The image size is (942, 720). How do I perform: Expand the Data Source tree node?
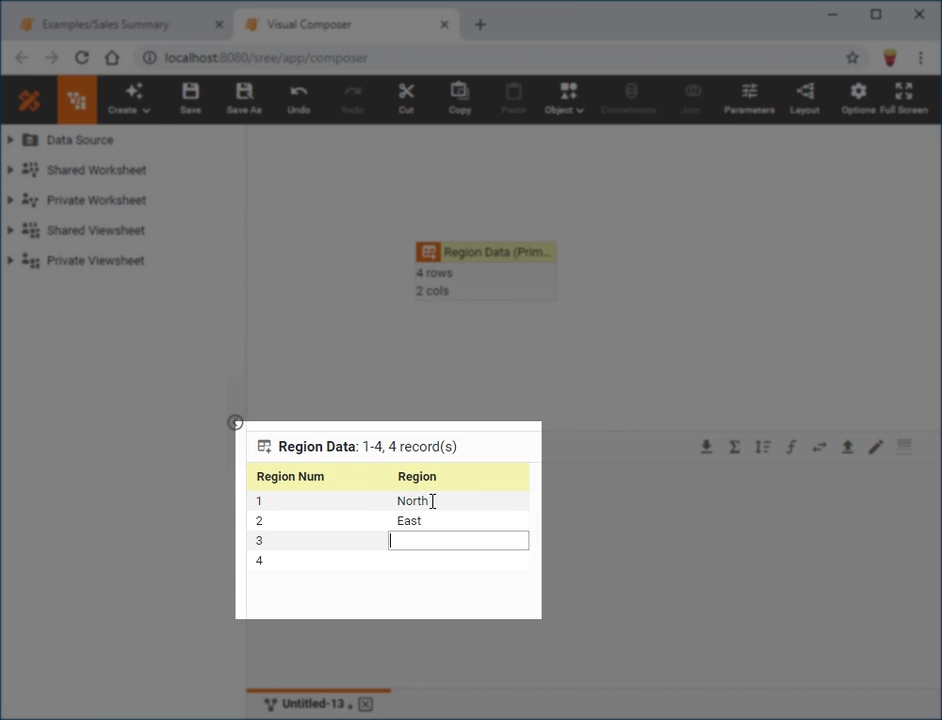pos(10,139)
